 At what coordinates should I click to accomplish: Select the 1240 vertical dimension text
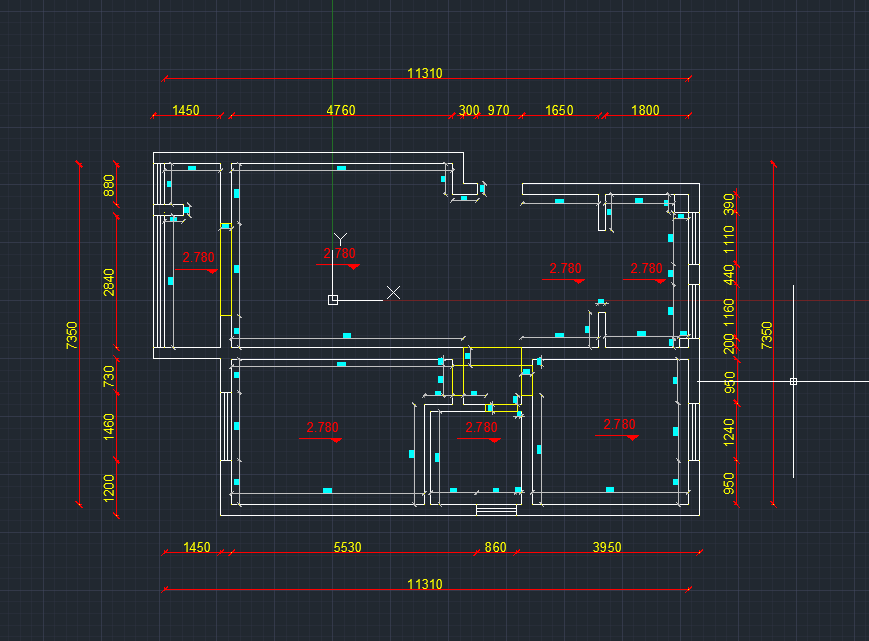tap(728, 431)
